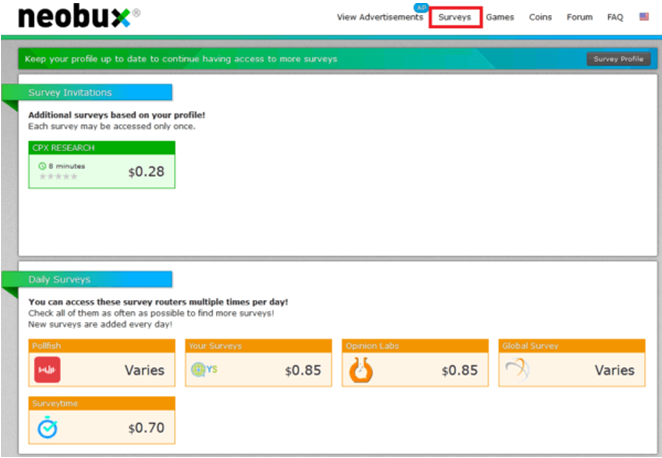Click the Pollfish red waveform icon
Image resolution: width=662 pixels, height=458 pixels.
[x=47, y=370]
